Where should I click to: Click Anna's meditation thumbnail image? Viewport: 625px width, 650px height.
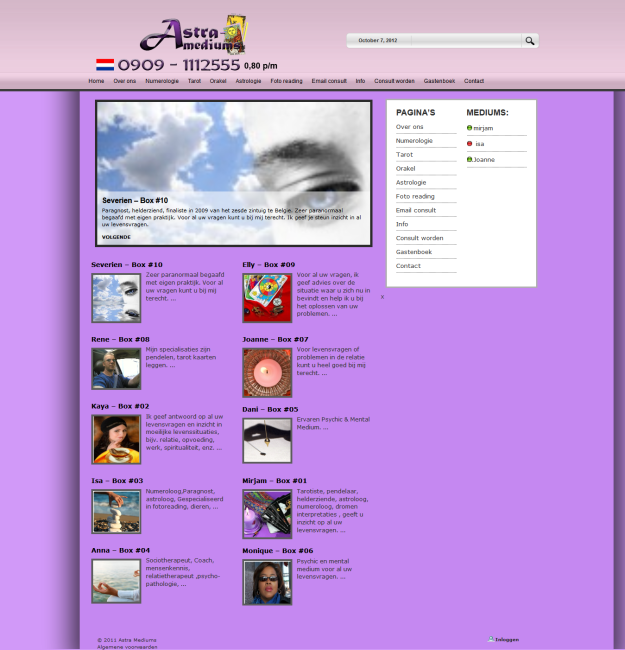click(116, 581)
